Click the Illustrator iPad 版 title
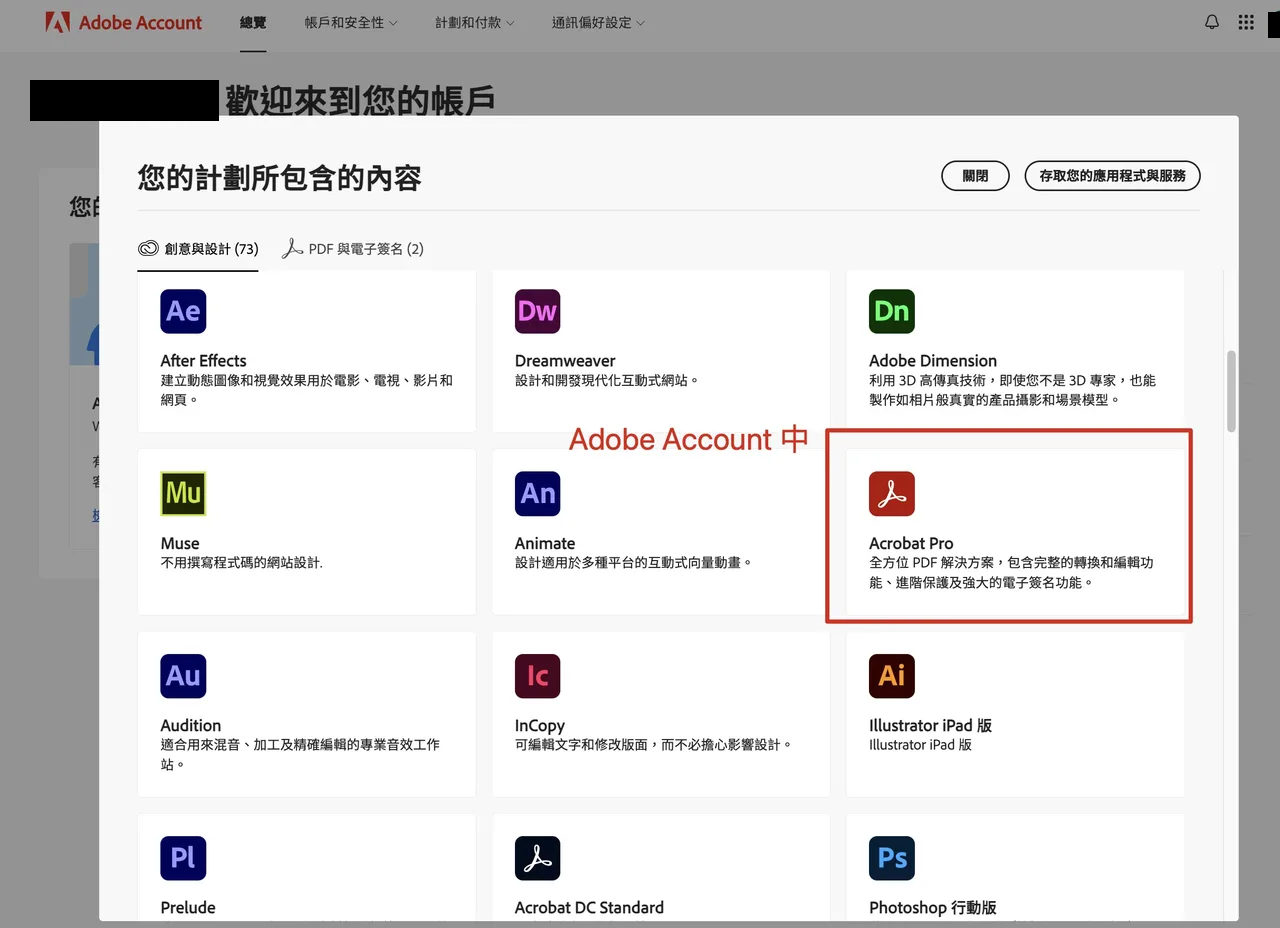1280x928 pixels. pos(931,725)
